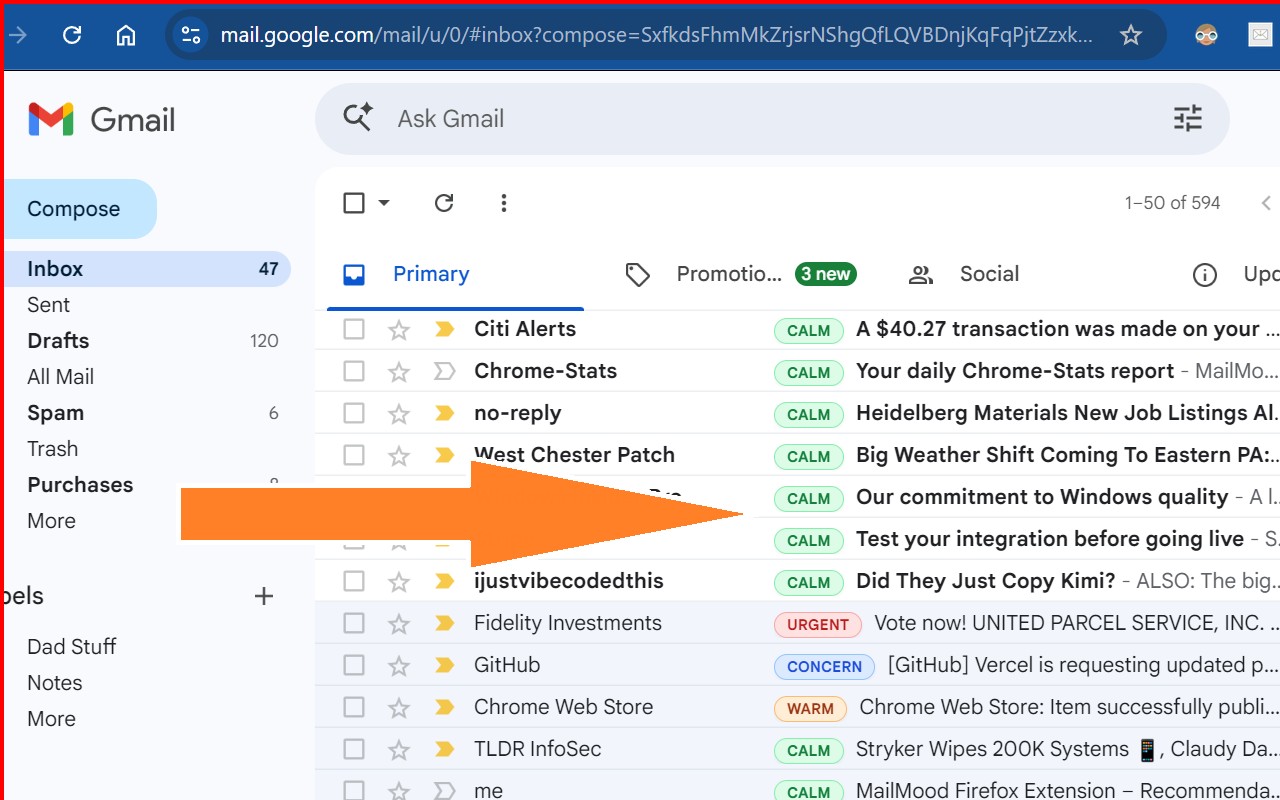Image resolution: width=1280 pixels, height=800 pixels.
Task: Open the Dad Stuff label
Action: [x=72, y=647]
